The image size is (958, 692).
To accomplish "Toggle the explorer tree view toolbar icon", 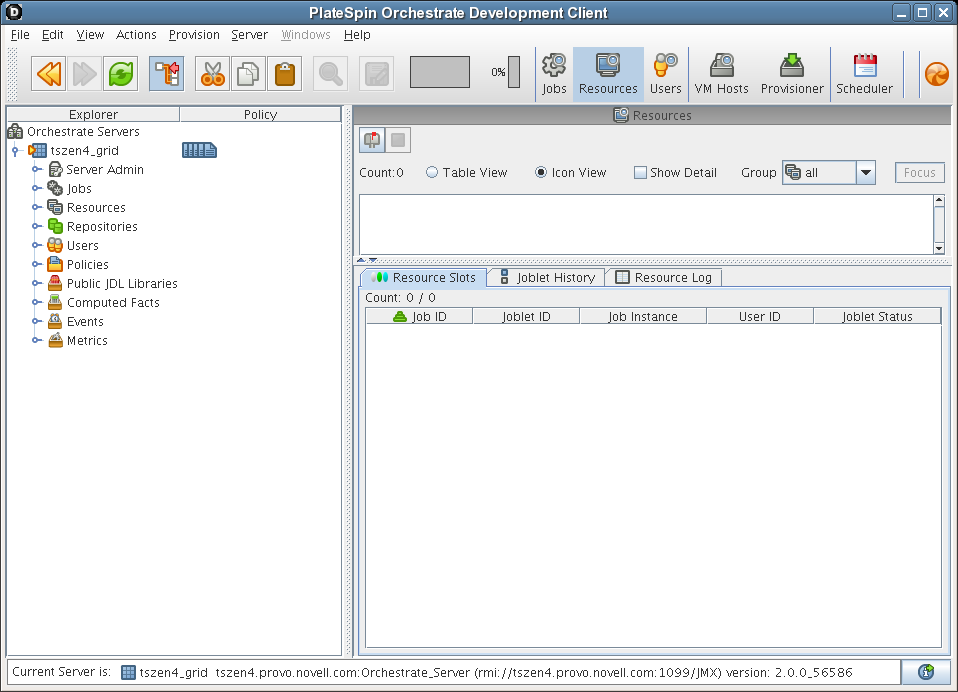I will pyautogui.click(x=166, y=74).
